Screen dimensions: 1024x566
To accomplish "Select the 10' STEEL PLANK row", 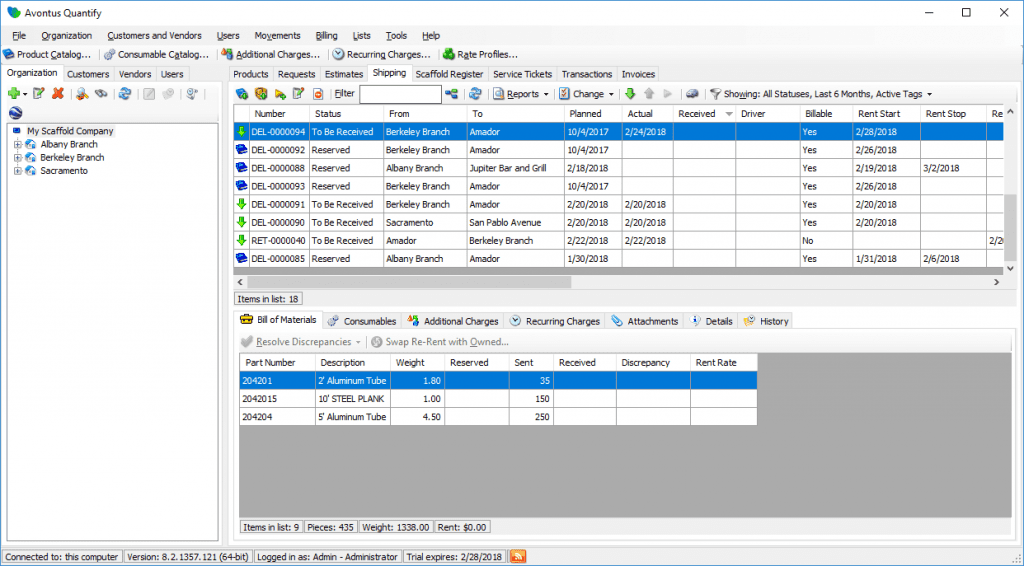I will (498, 398).
